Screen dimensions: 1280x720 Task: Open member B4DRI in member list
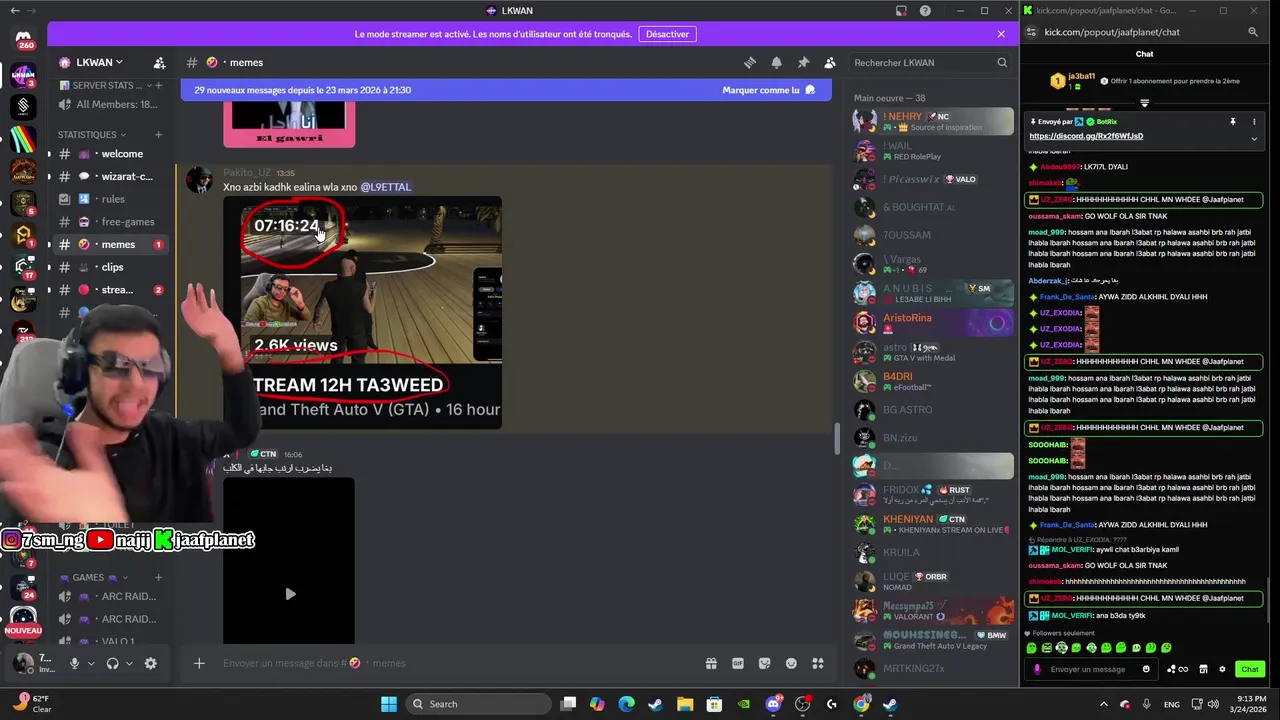(932, 381)
